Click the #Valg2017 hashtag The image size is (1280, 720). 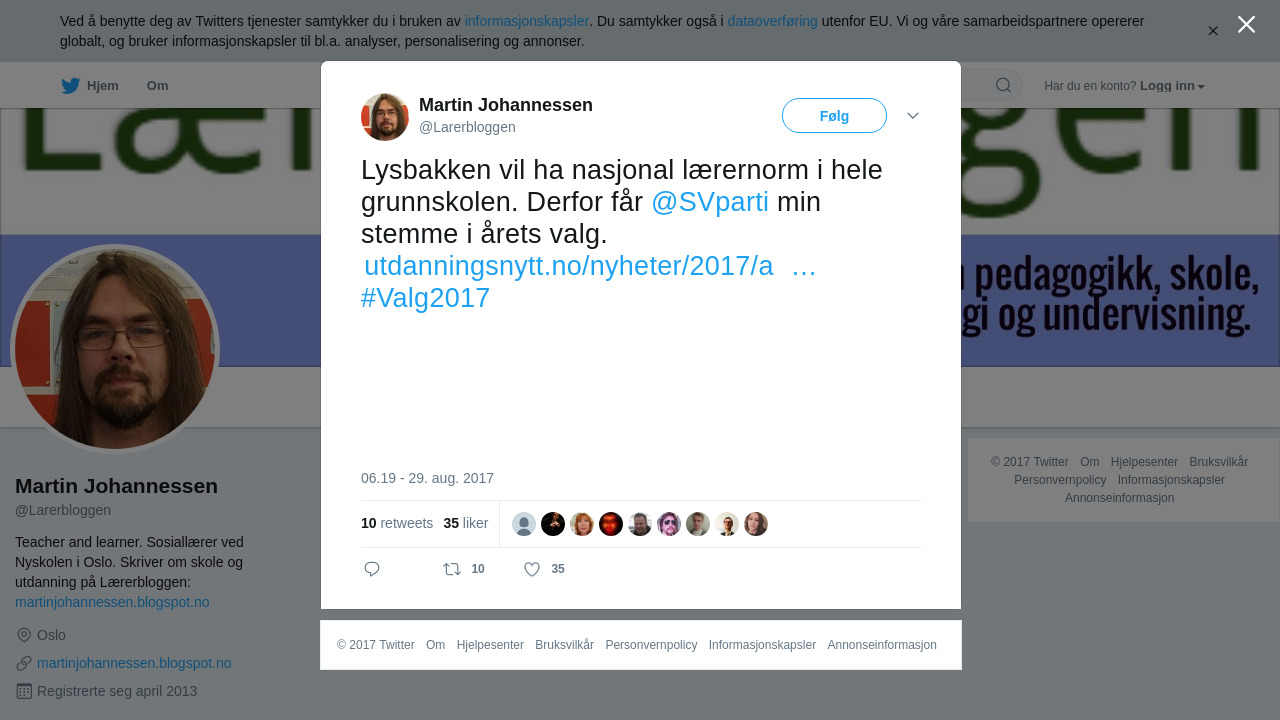coord(425,298)
